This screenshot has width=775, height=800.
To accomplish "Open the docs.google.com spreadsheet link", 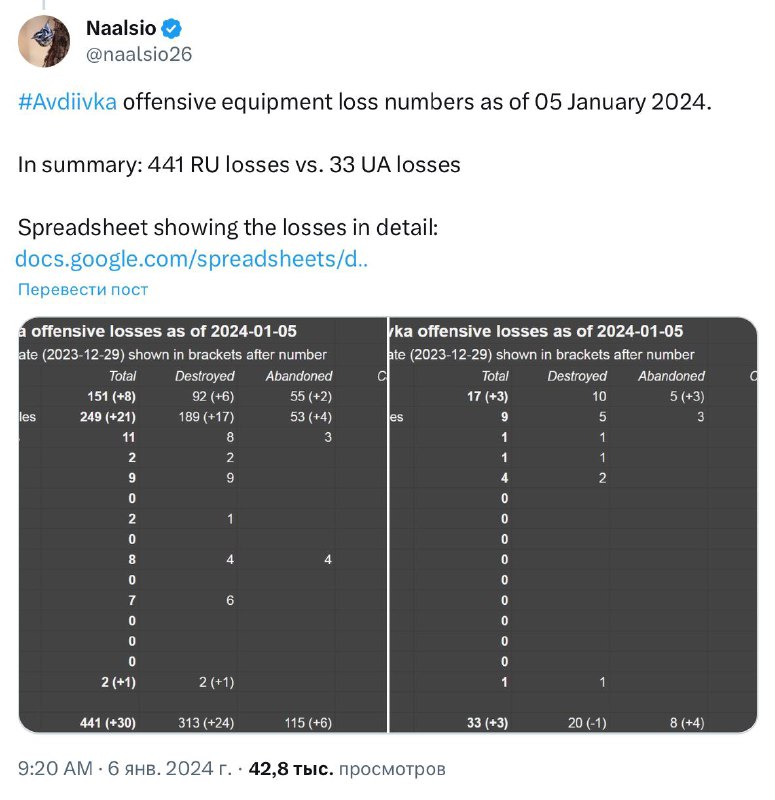I will click(x=191, y=259).
